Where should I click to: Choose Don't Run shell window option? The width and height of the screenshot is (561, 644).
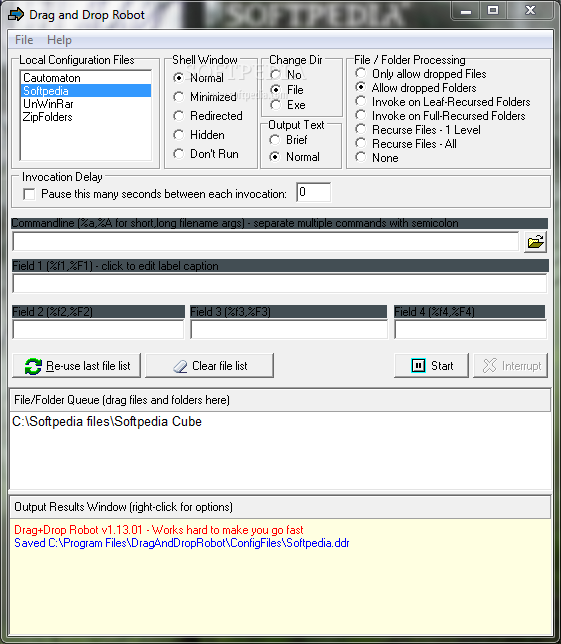206,154
